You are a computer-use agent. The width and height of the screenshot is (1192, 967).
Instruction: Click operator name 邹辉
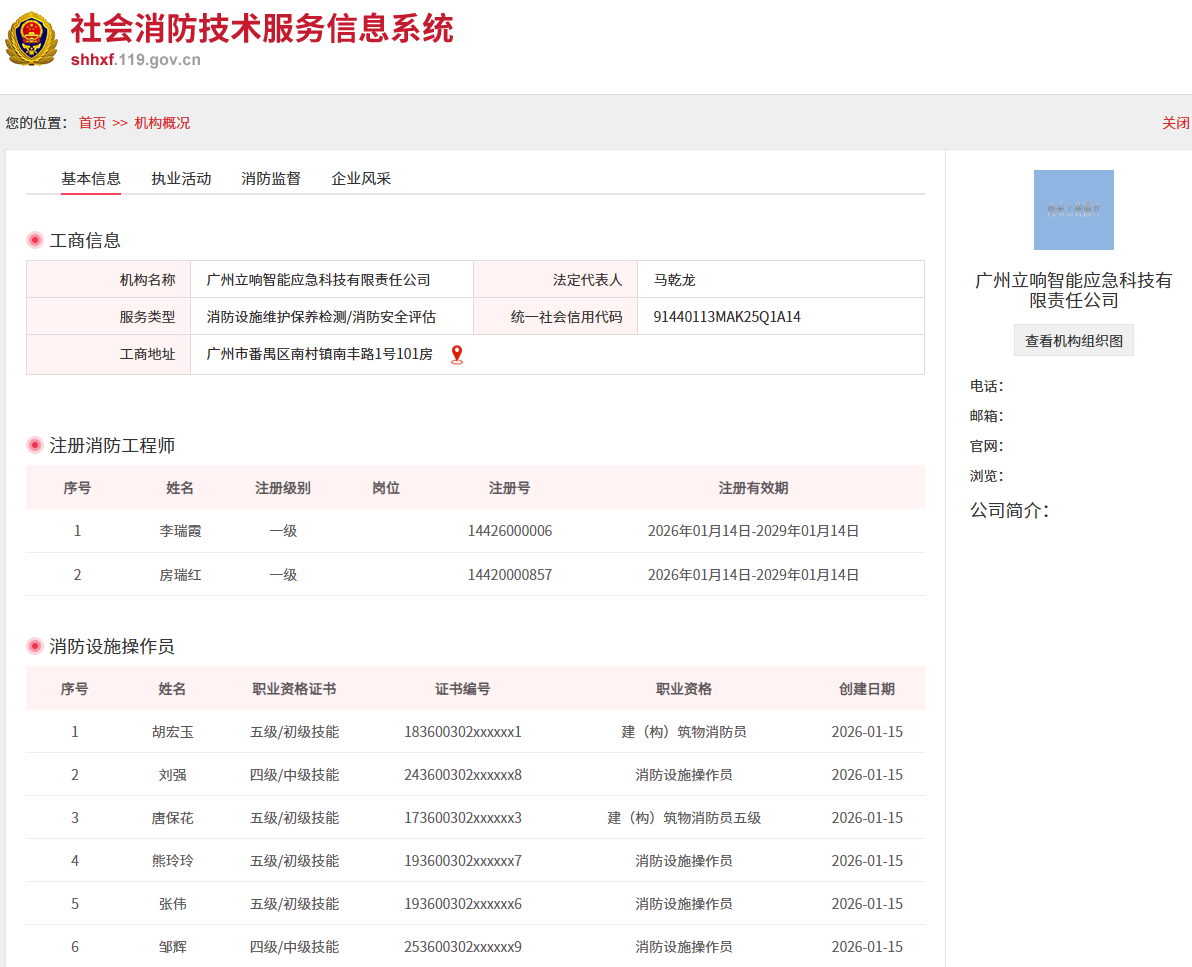(x=173, y=946)
